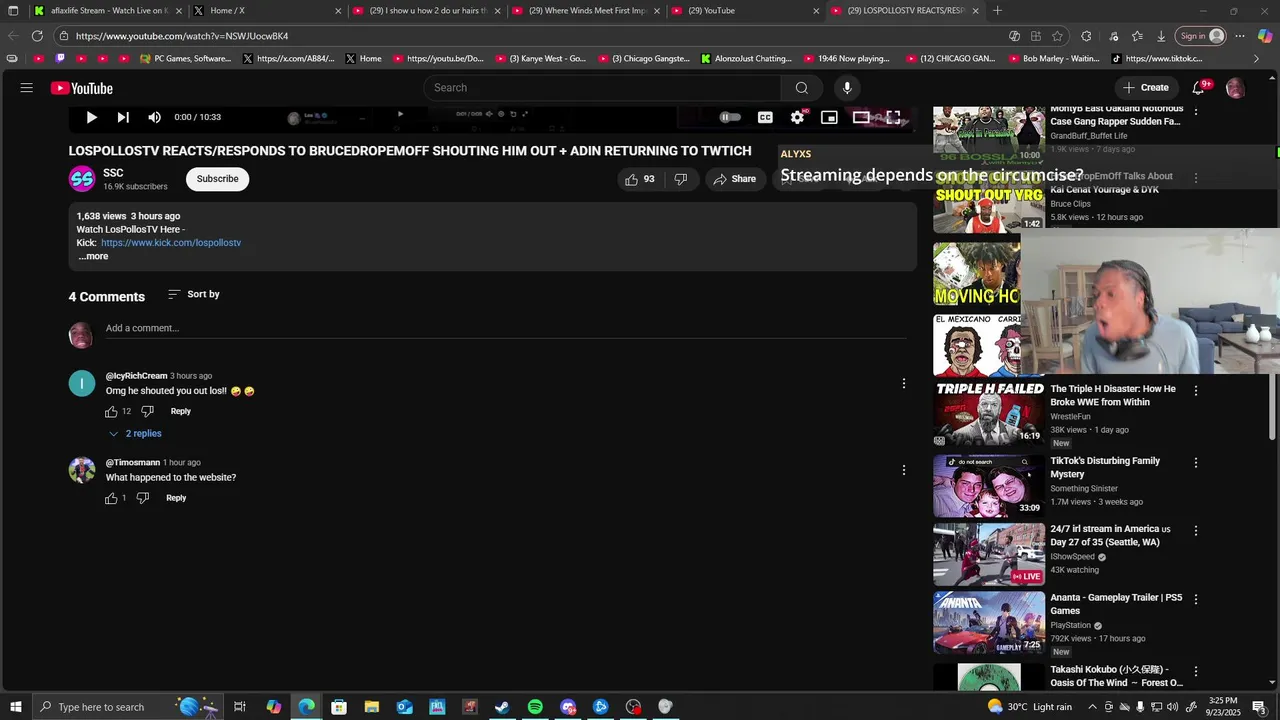This screenshot has height=720, width=1280.
Task: Reload the page
Action: coord(37,36)
